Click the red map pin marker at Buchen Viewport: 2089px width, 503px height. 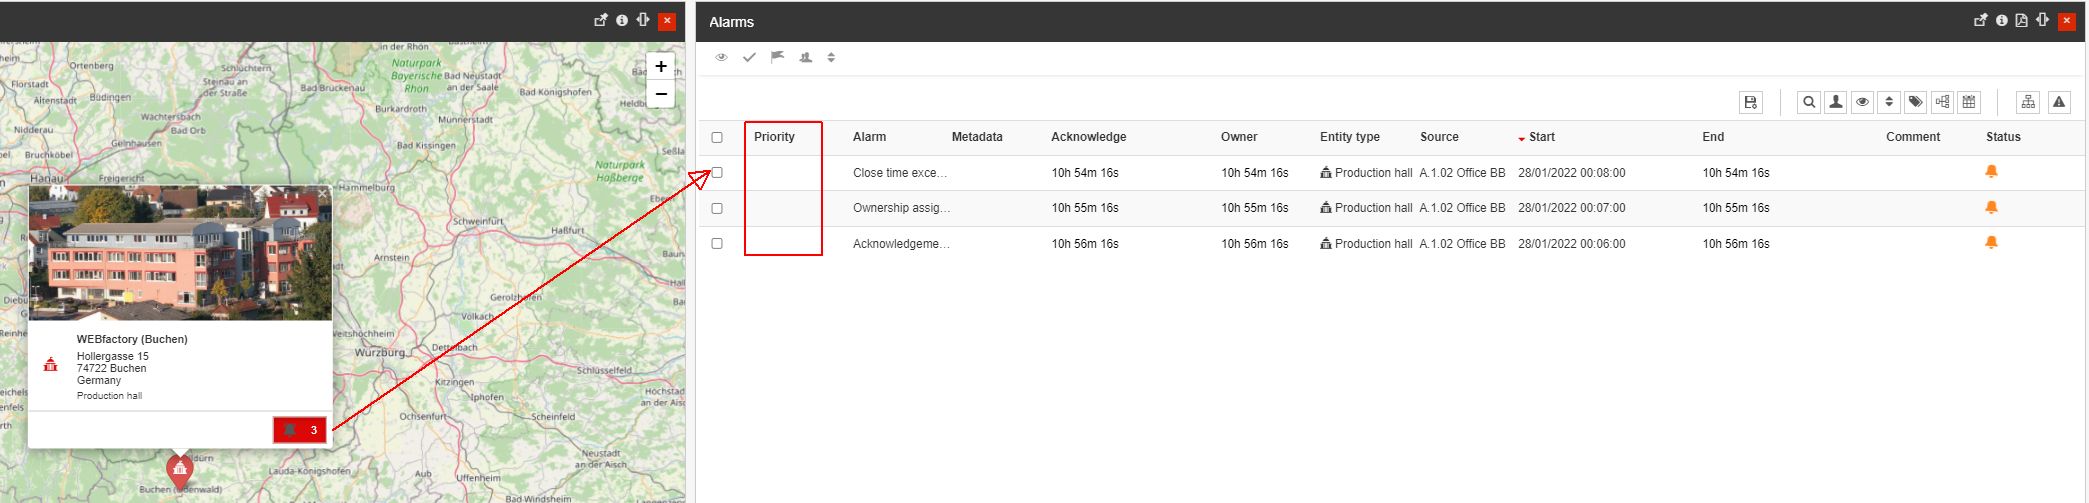click(180, 469)
